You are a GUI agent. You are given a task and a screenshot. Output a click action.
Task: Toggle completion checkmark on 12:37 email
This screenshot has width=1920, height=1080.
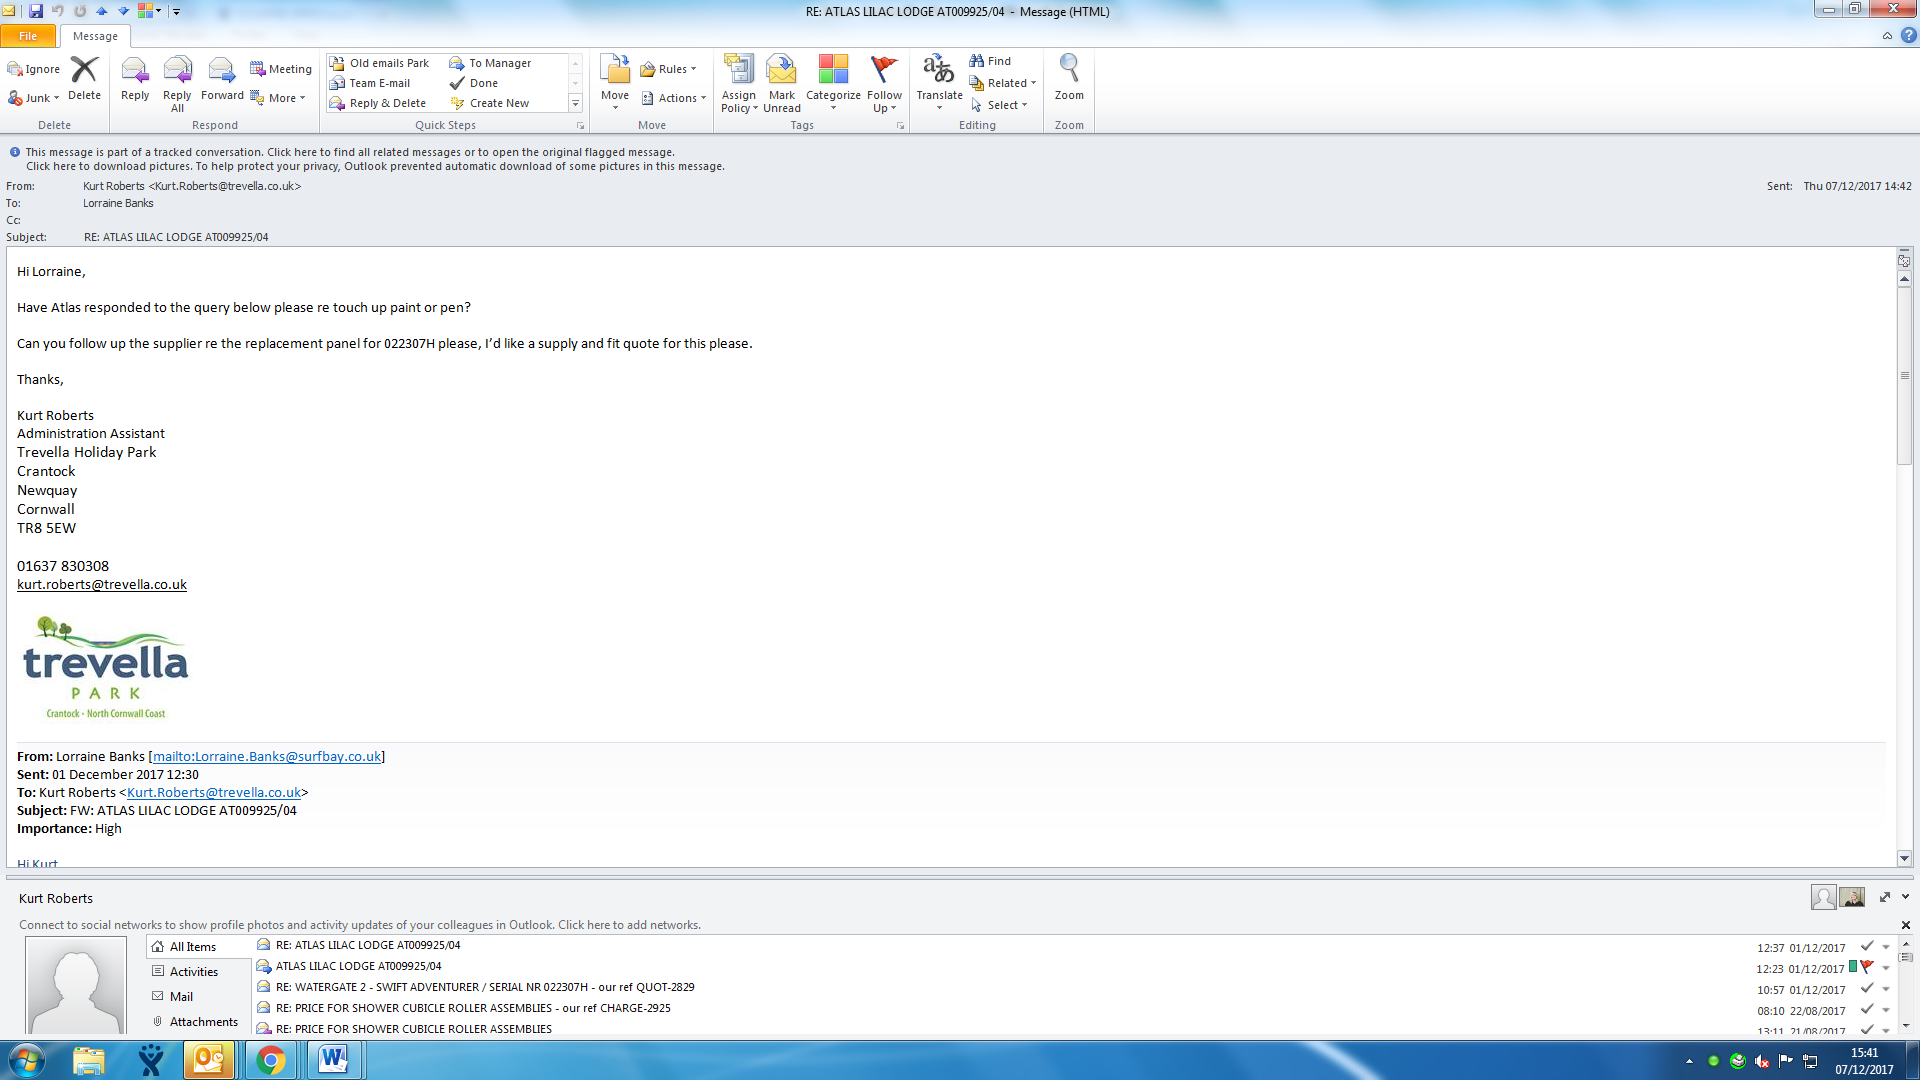[x=1866, y=946]
